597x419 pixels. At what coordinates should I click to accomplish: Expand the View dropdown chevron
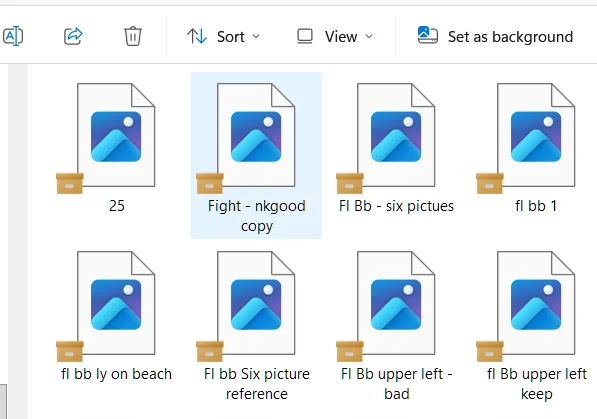pyautogui.click(x=369, y=37)
